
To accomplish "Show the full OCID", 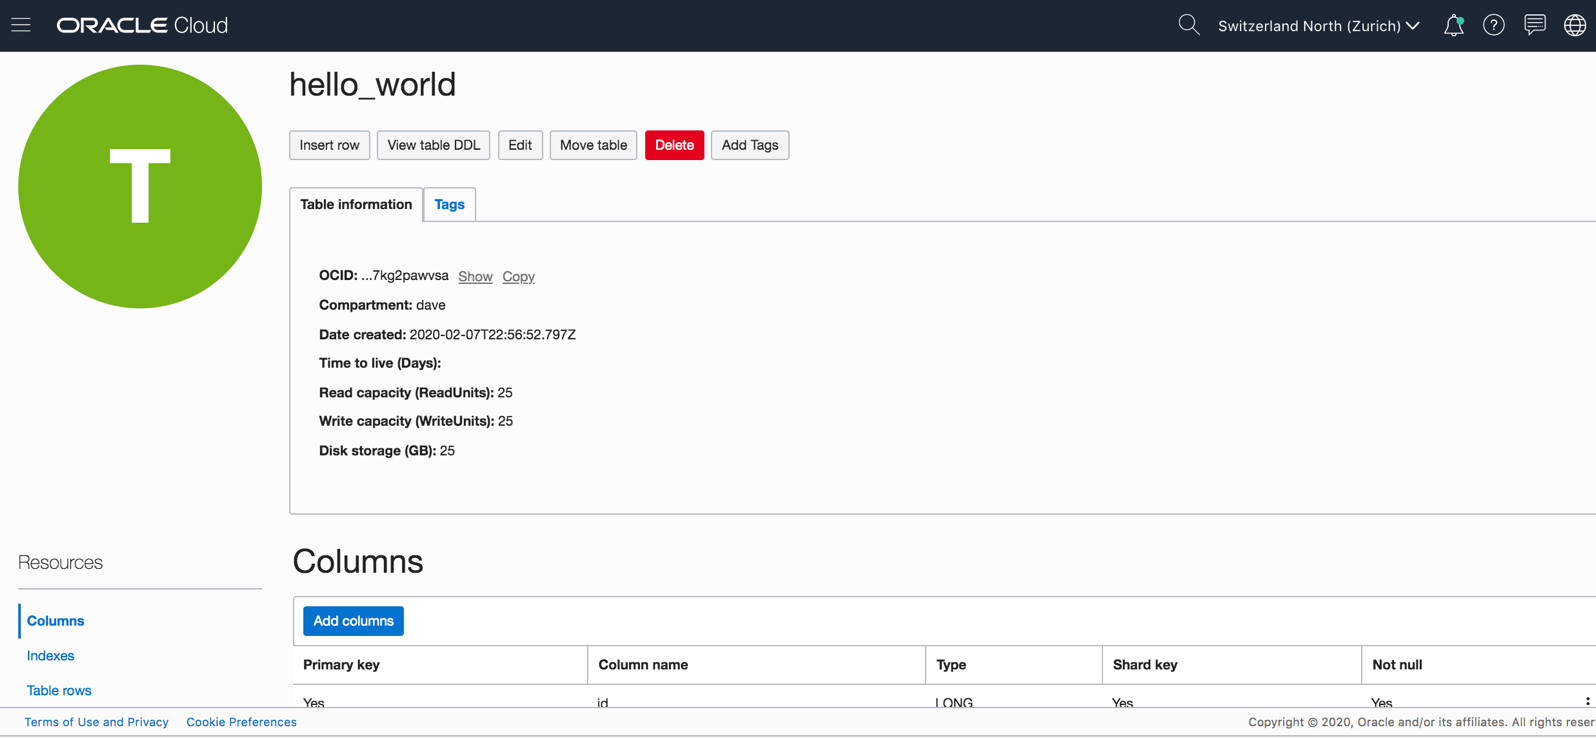I will tap(475, 276).
